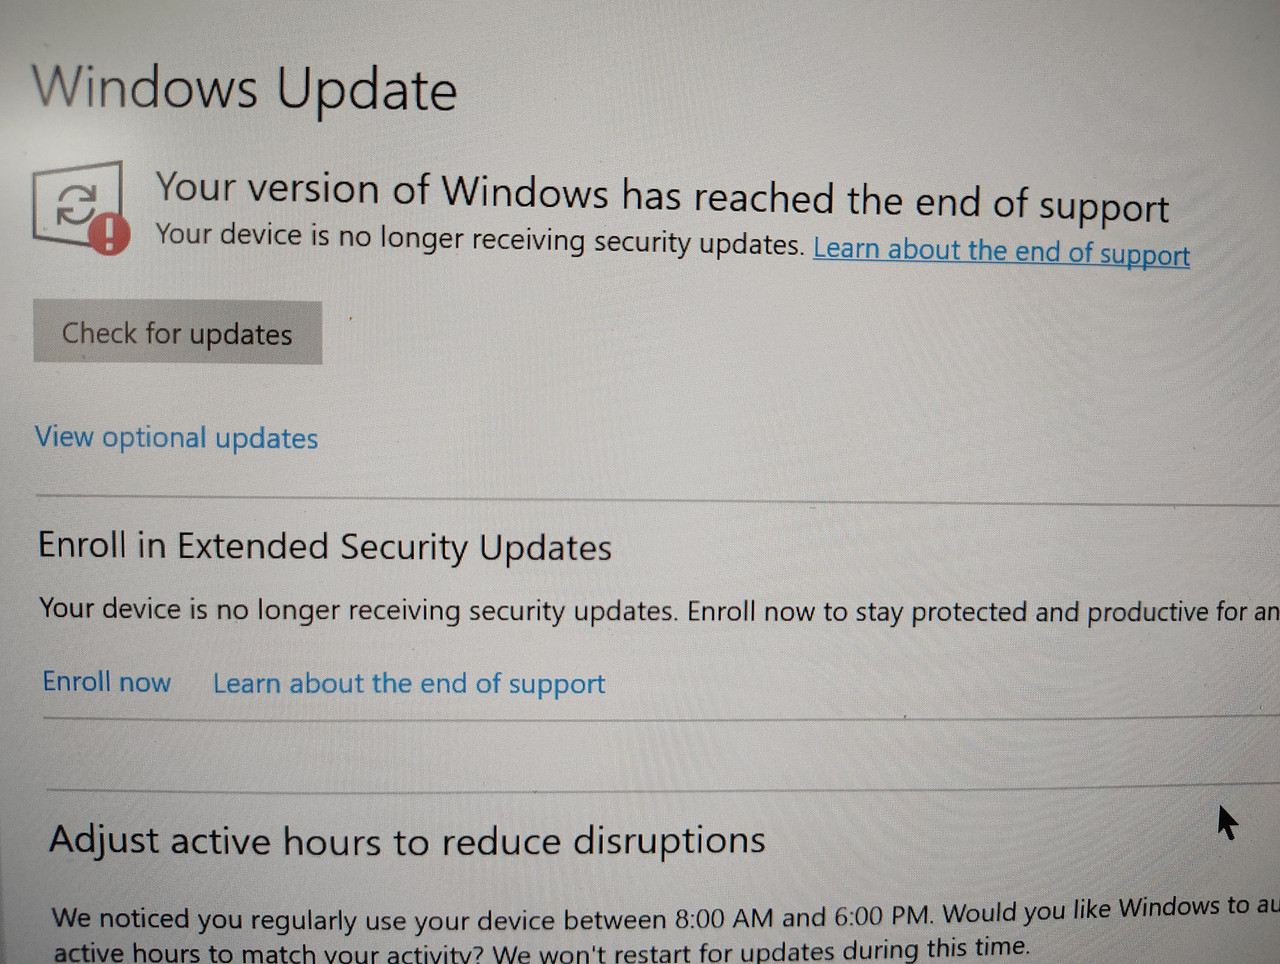Click the Windows Update page title
The width and height of the screenshot is (1280, 964).
245,88
